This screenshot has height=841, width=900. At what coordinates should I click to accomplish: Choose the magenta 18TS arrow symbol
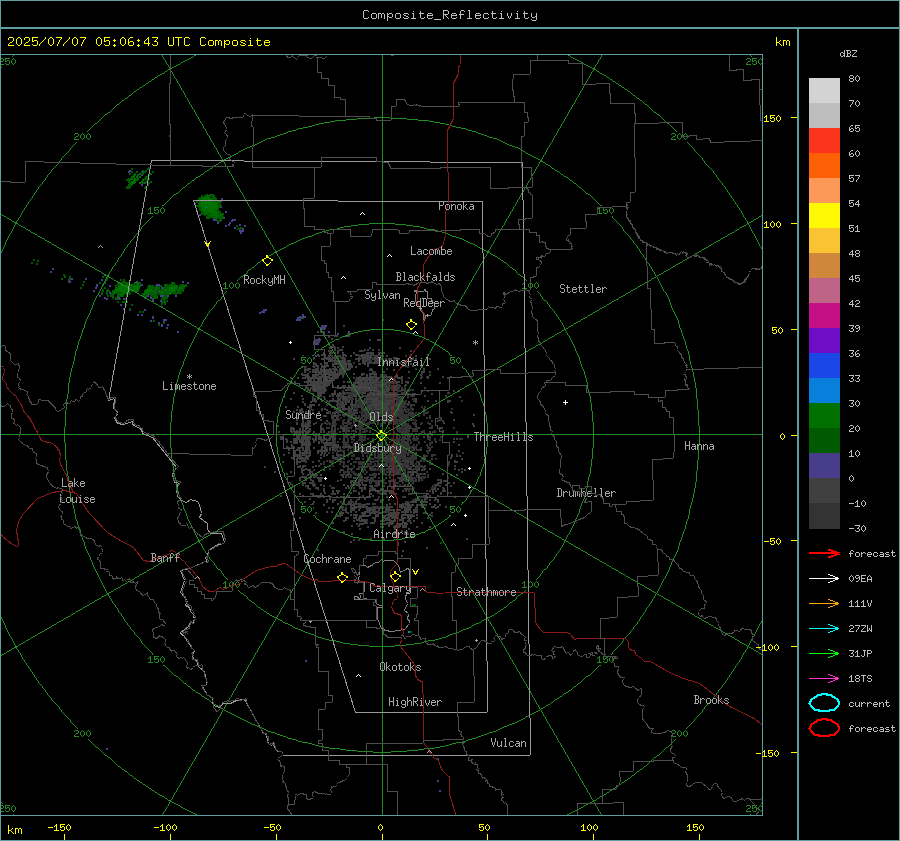pyautogui.click(x=824, y=678)
